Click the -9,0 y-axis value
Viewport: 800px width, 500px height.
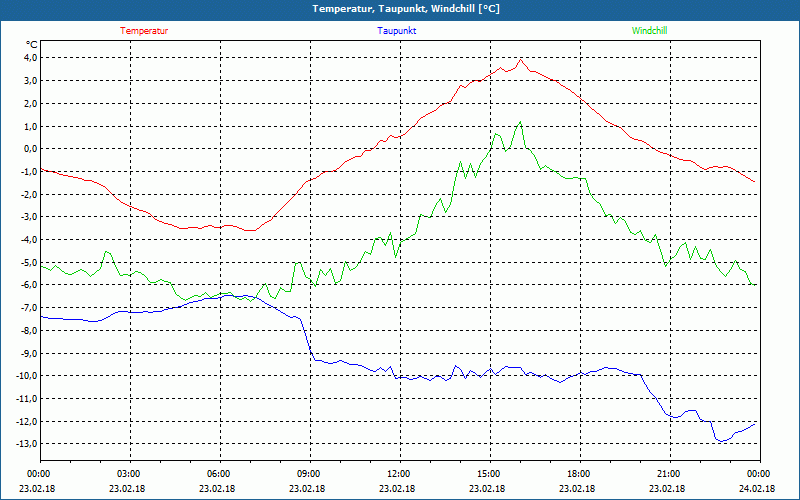pos(30,353)
